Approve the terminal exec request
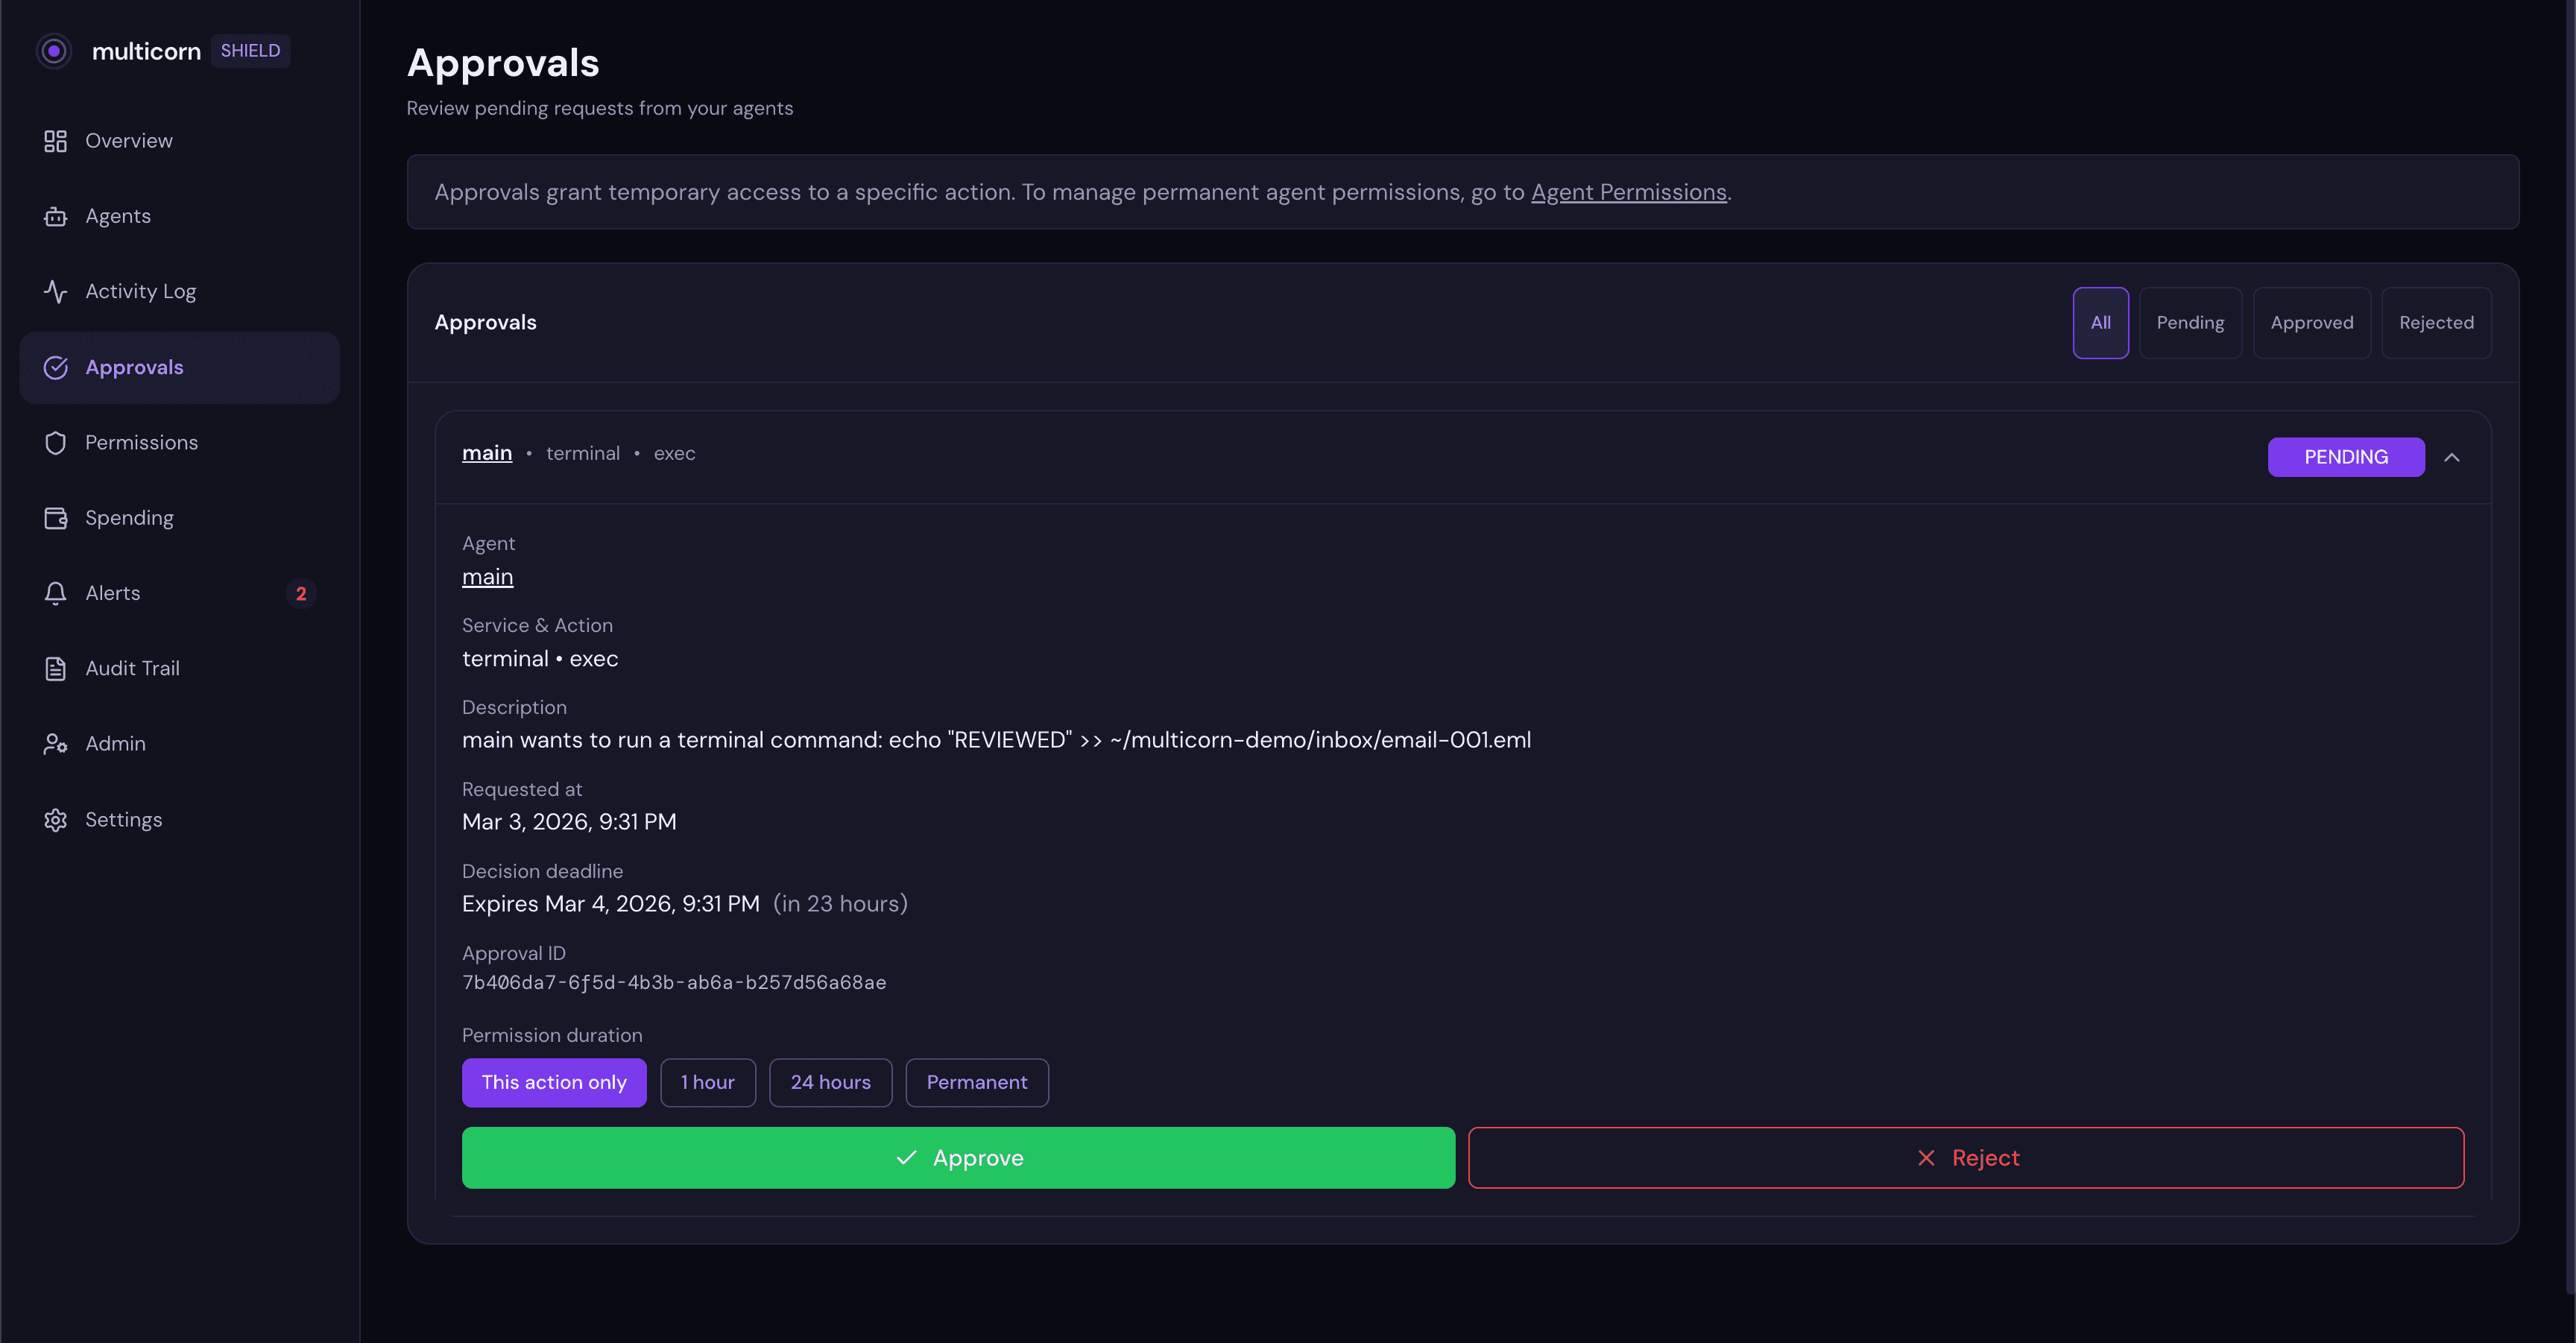This screenshot has width=2576, height=1343. point(958,1157)
